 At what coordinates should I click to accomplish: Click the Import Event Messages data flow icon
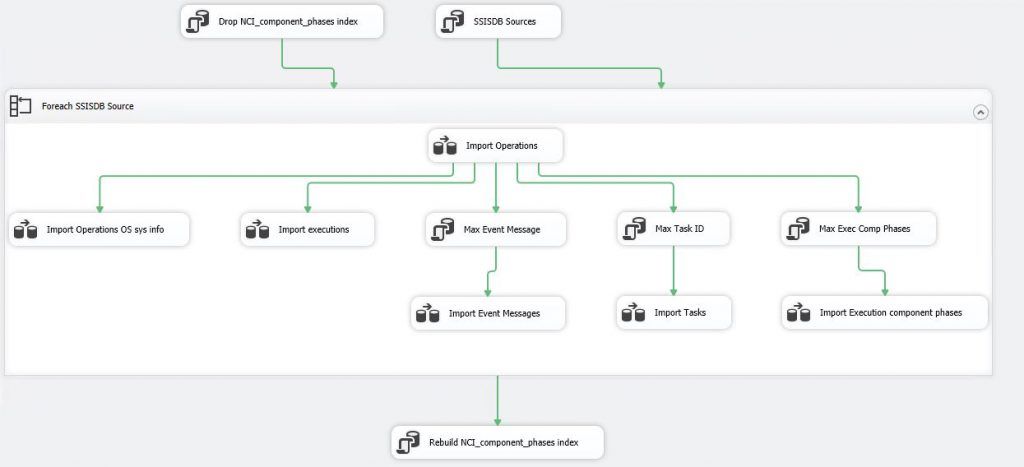[428, 314]
